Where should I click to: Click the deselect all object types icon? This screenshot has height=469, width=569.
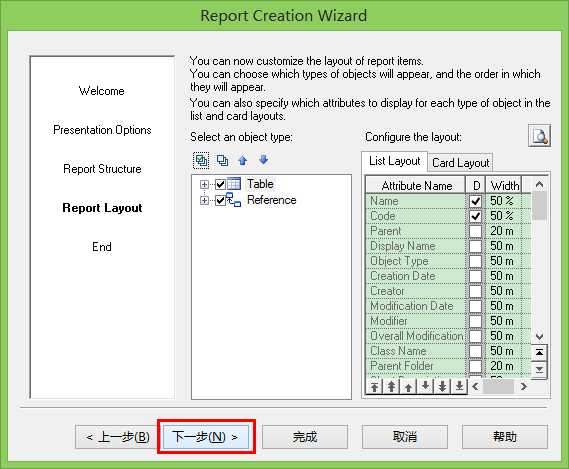pyautogui.click(x=222, y=160)
